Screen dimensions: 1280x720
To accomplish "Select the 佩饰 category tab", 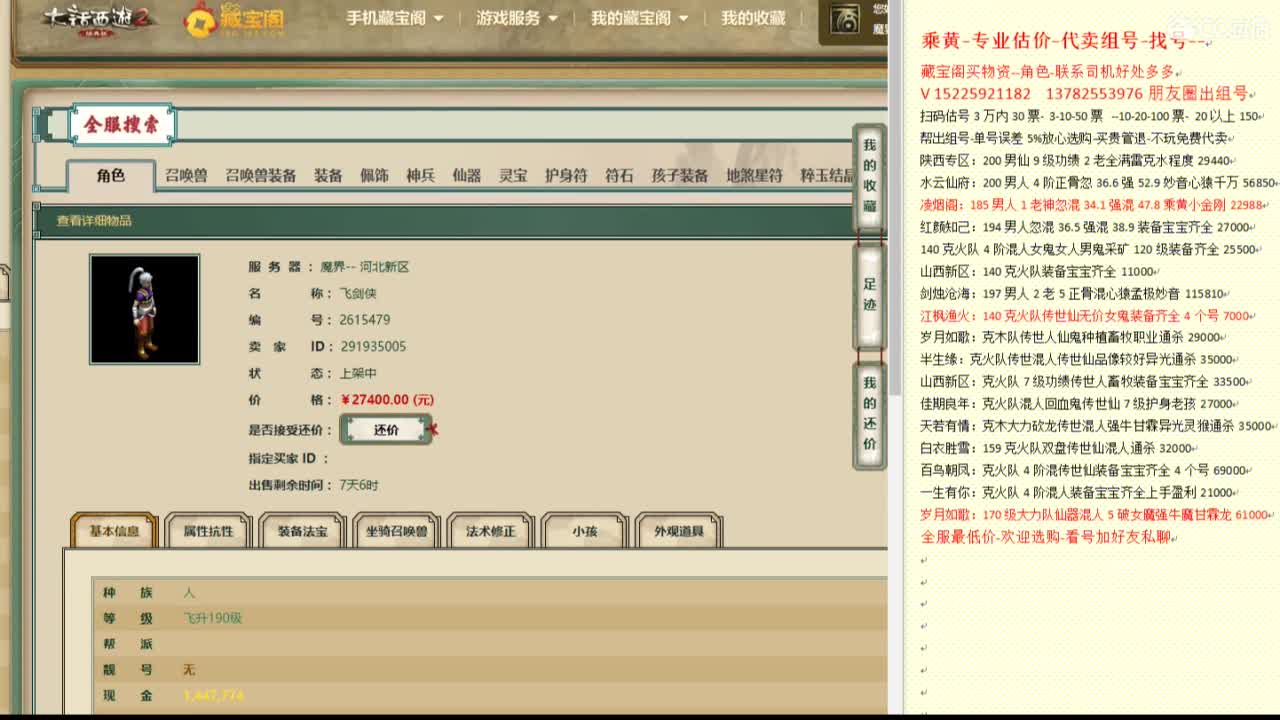I will [374, 176].
